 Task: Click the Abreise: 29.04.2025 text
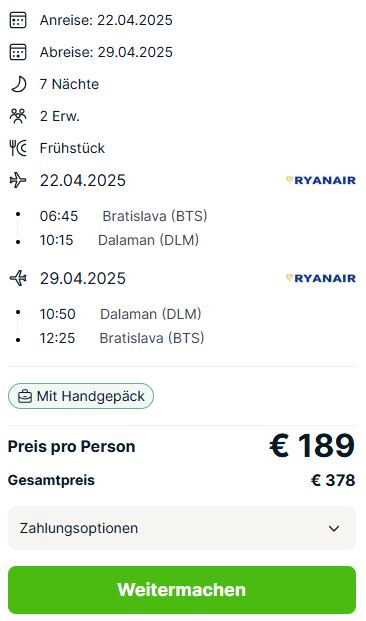tap(106, 52)
